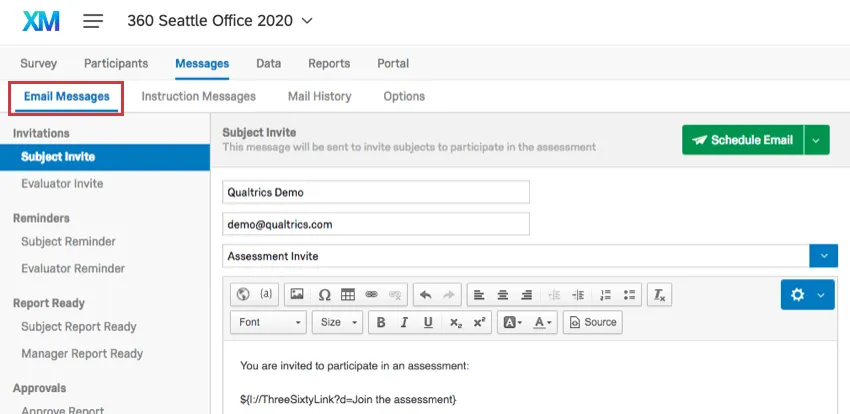Click the insert link icon
Viewport: 850px width, 414px height.
coord(372,295)
